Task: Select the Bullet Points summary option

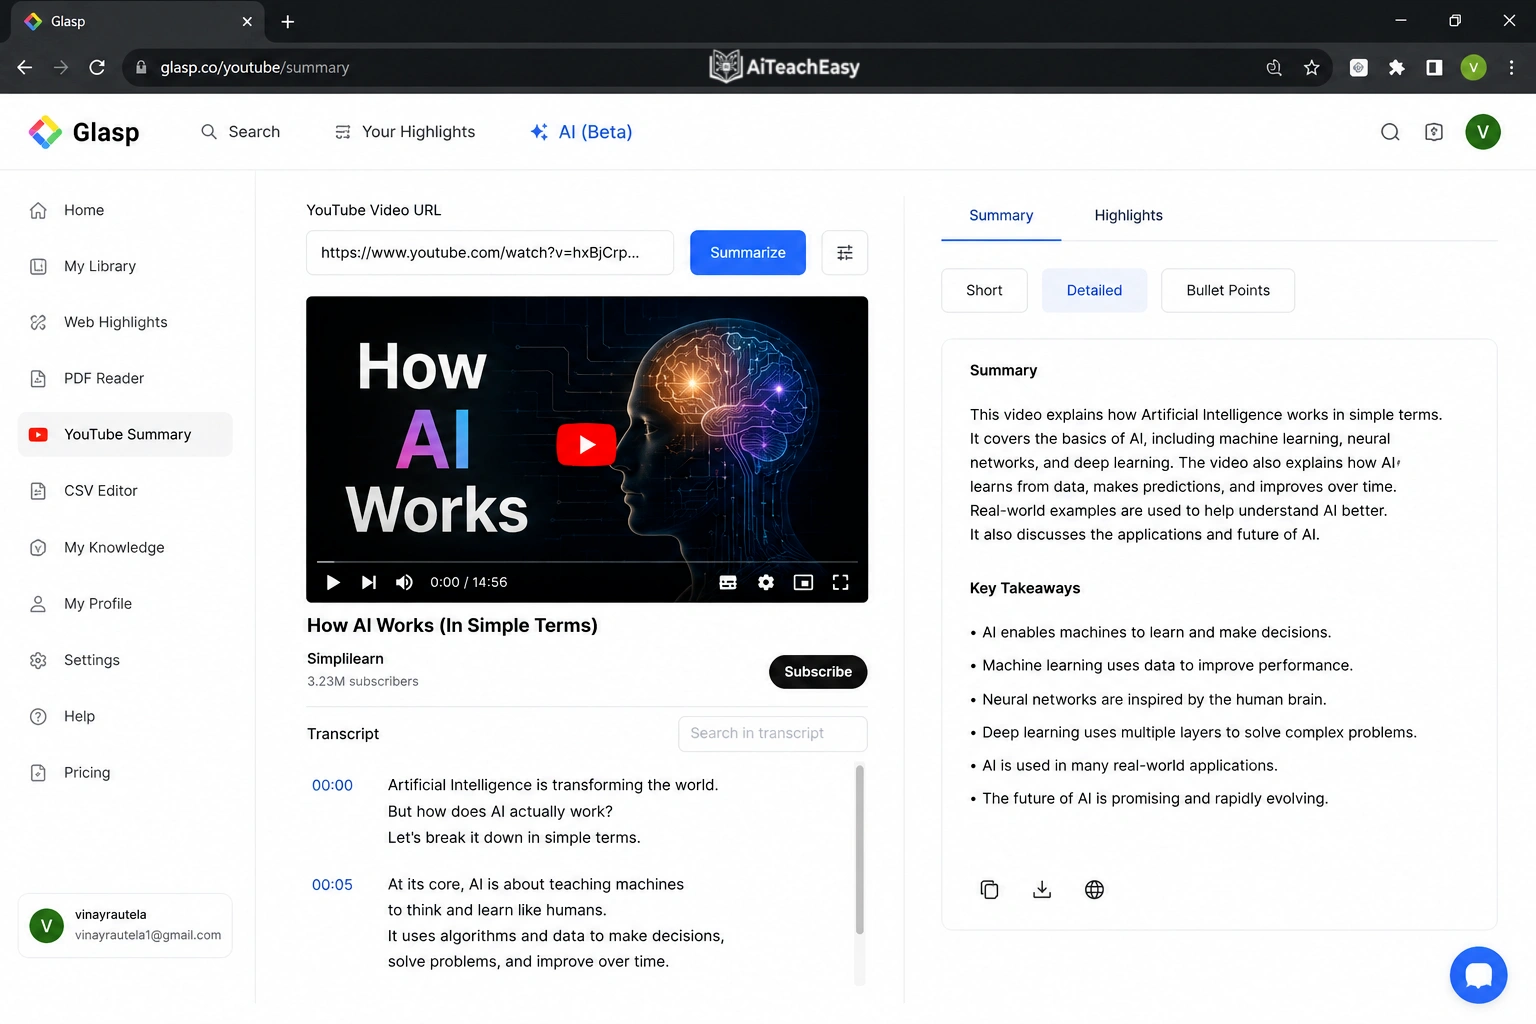Action: (x=1228, y=290)
